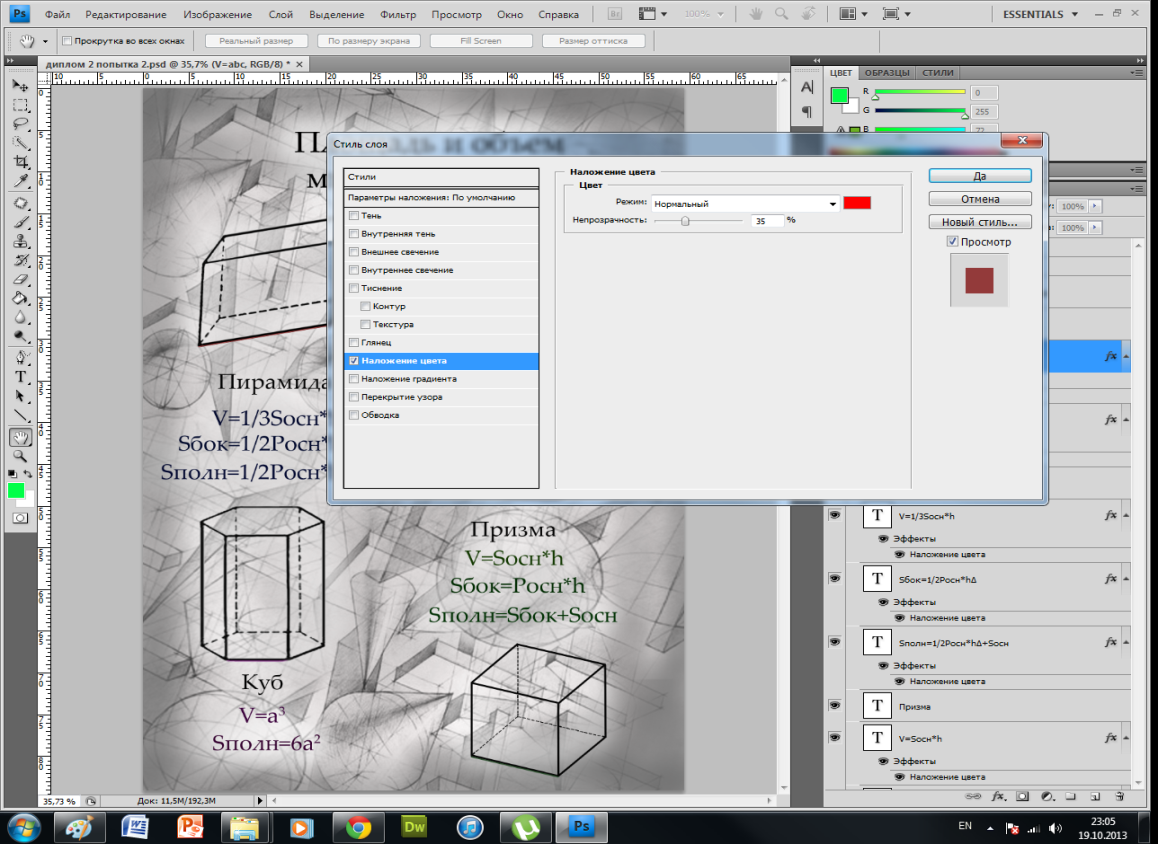Open Hand tool preset picker arrow
The height and width of the screenshot is (844, 1158).
click(x=45, y=41)
